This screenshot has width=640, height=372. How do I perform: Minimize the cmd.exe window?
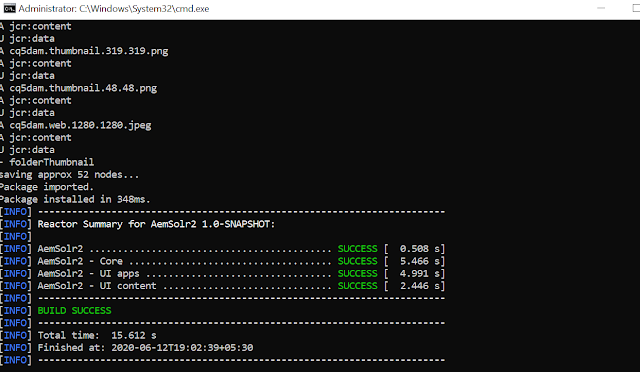coord(601,8)
